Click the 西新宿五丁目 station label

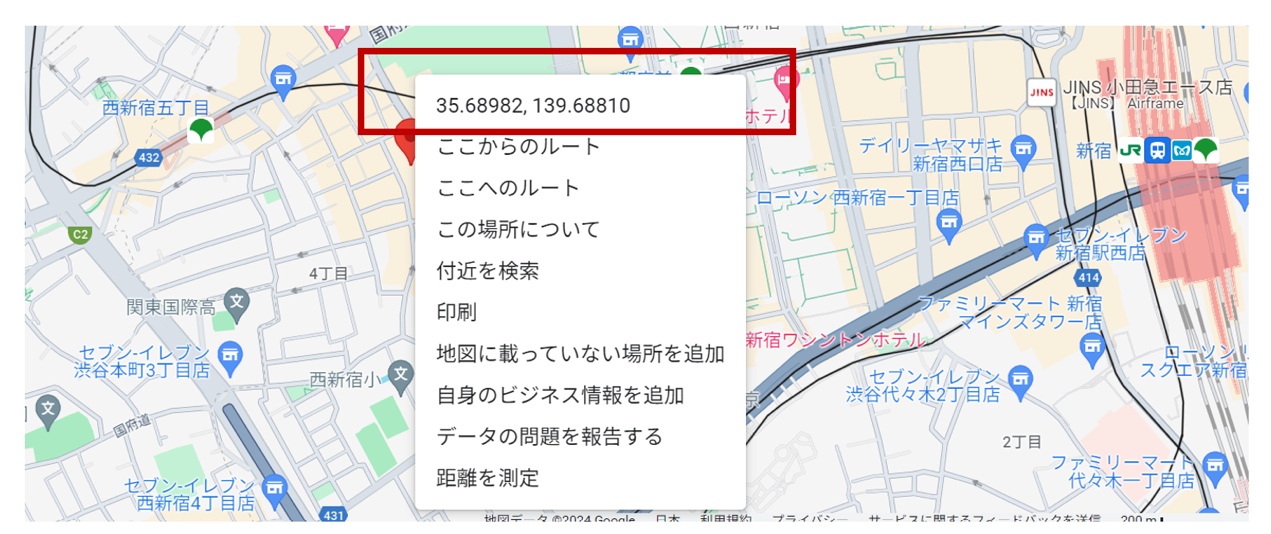pos(156,108)
